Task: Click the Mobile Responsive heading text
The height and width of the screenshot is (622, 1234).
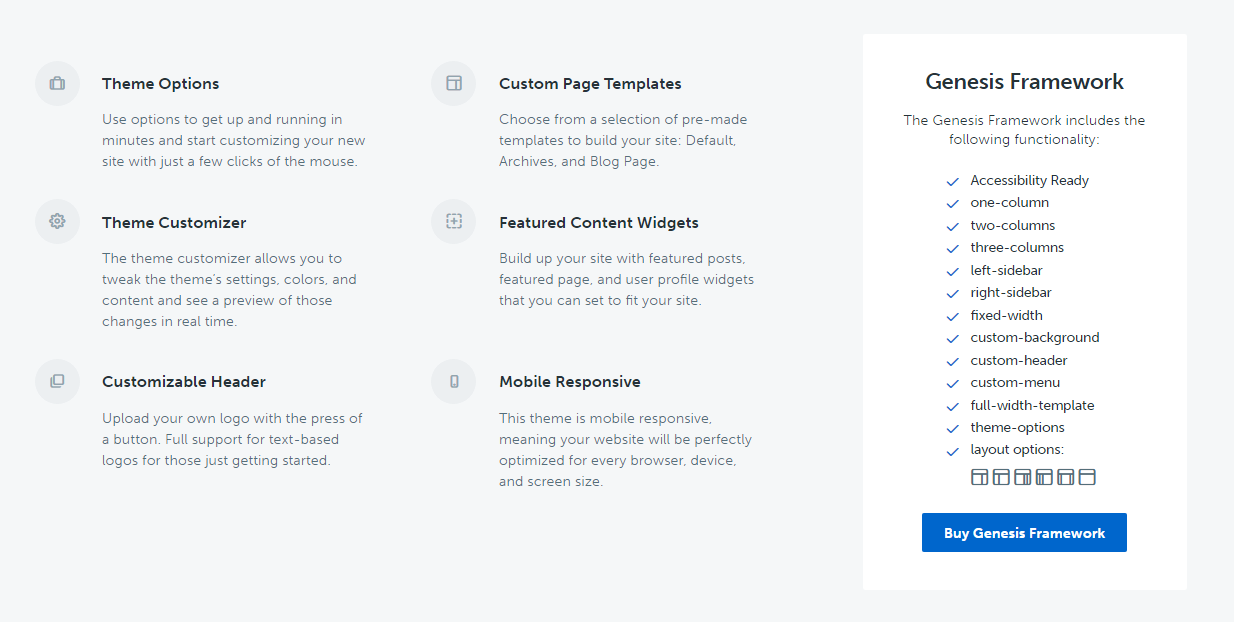Action: pos(570,382)
